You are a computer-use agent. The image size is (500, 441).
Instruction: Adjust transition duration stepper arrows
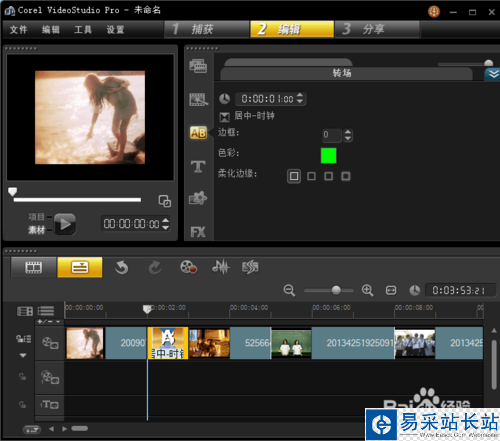[300, 98]
